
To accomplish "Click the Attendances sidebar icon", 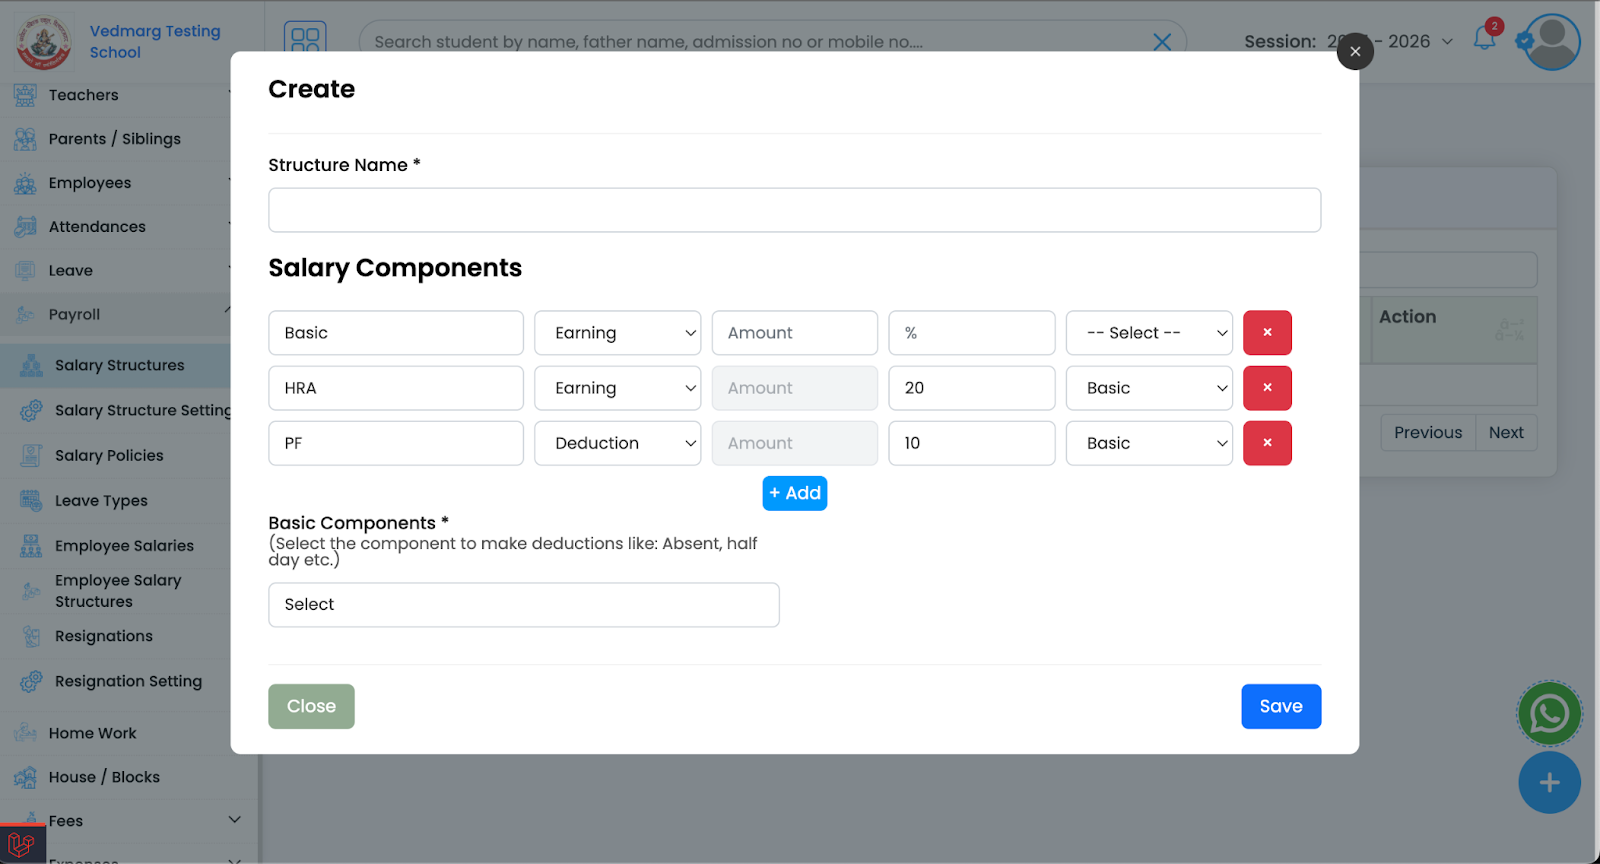I will [x=25, y=228].
